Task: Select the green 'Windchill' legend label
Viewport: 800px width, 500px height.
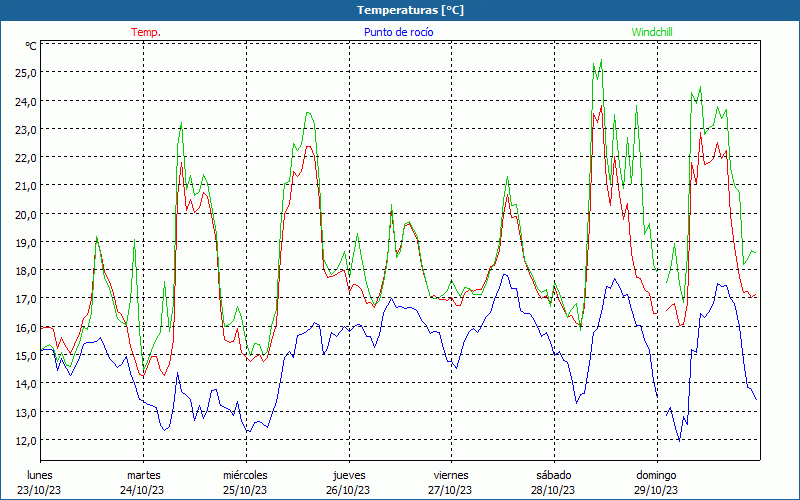Action: point(652,32)
